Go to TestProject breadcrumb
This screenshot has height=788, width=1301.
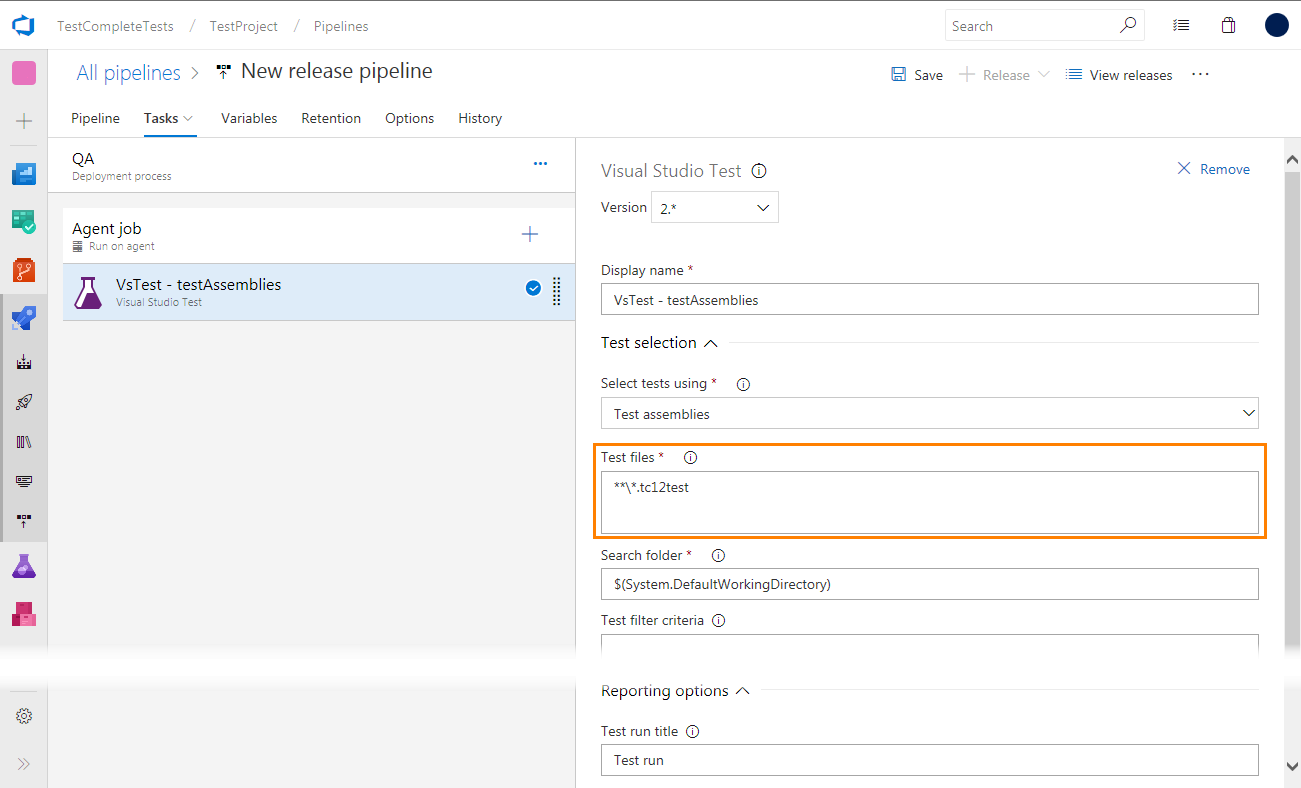(244, 26)
